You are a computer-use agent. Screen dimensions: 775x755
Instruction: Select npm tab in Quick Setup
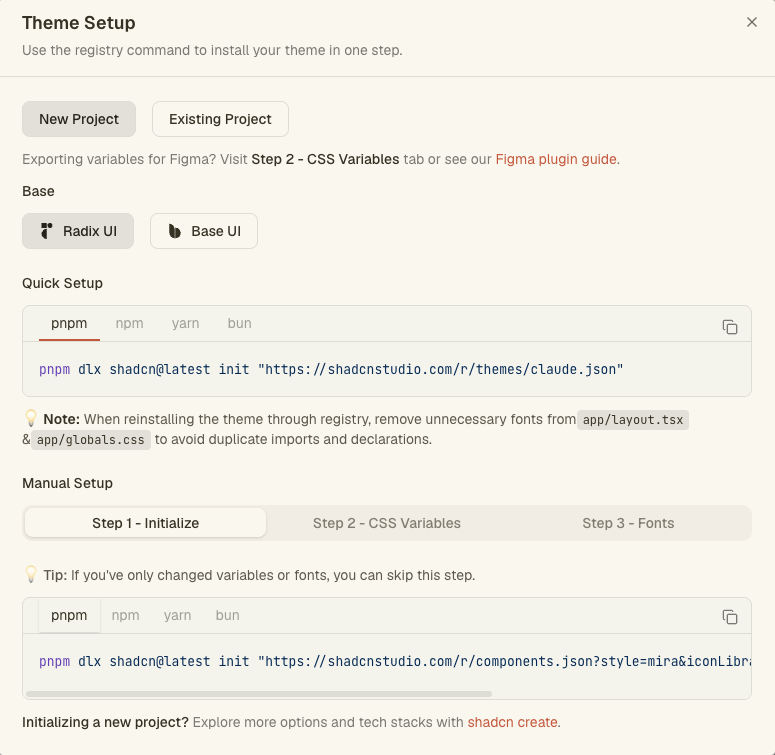tap(129, 324)
